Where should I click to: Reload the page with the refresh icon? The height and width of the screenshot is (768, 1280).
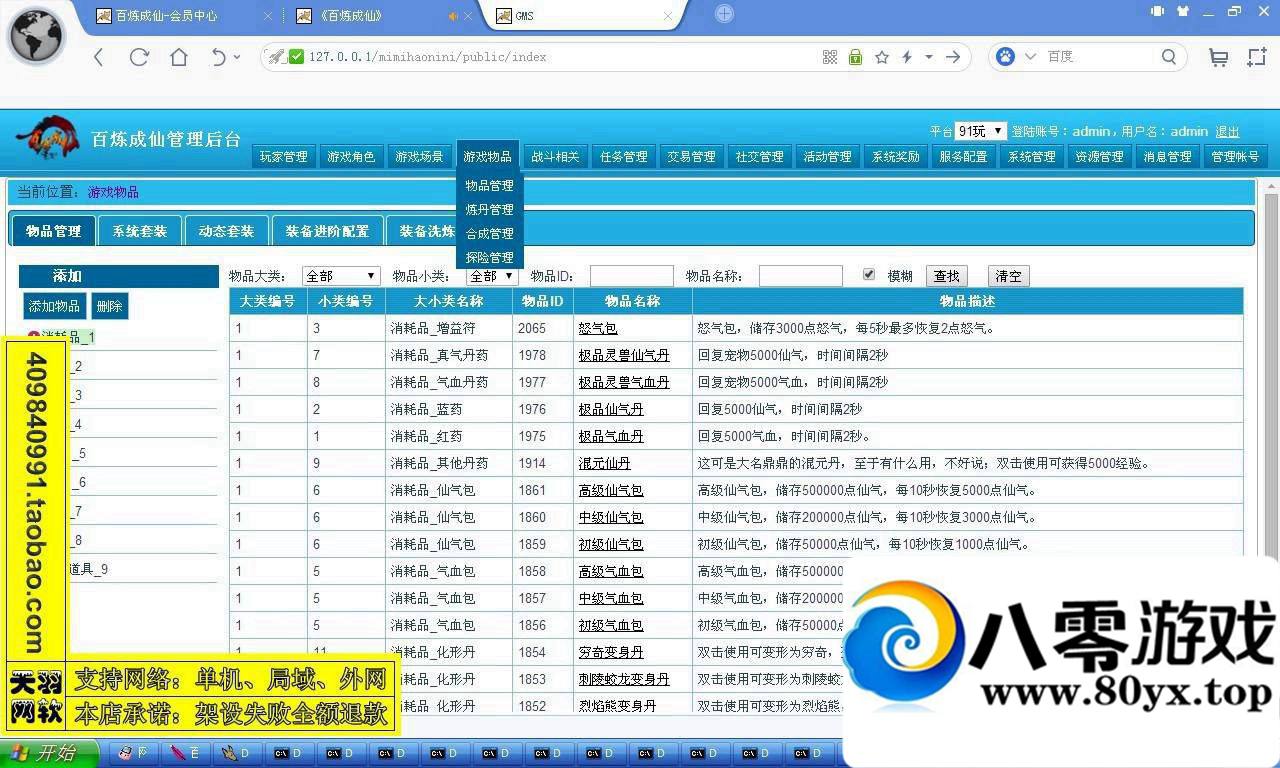[139, 57]
